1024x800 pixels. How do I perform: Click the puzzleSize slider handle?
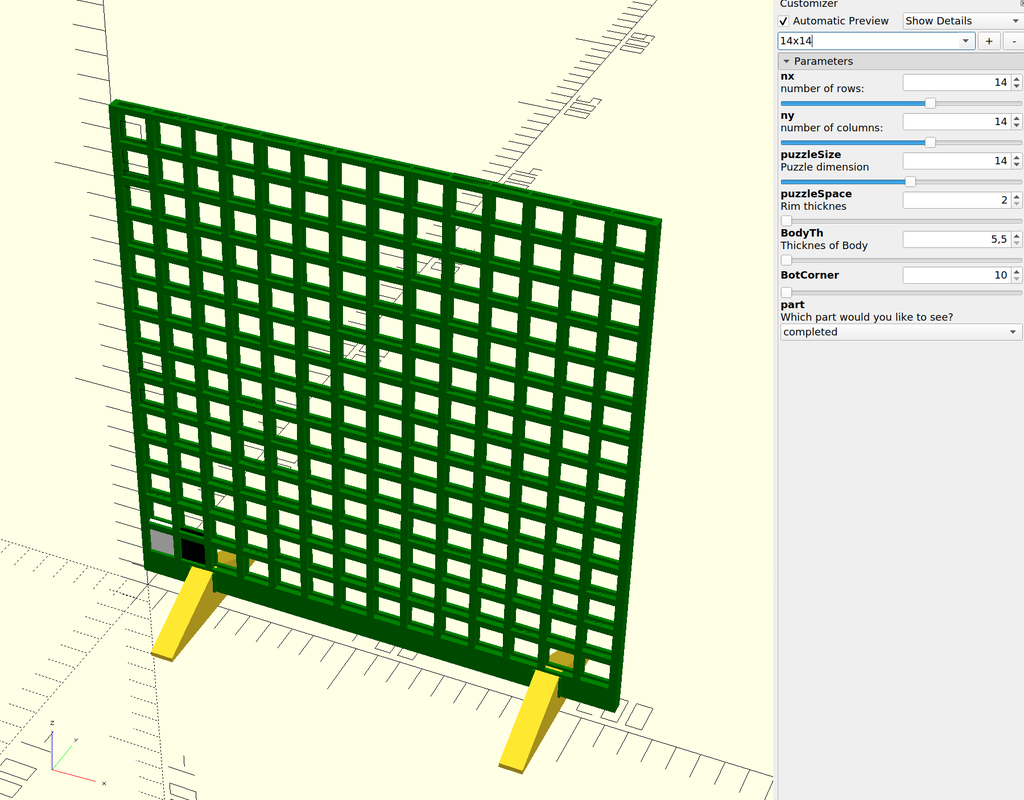[910, 181]
